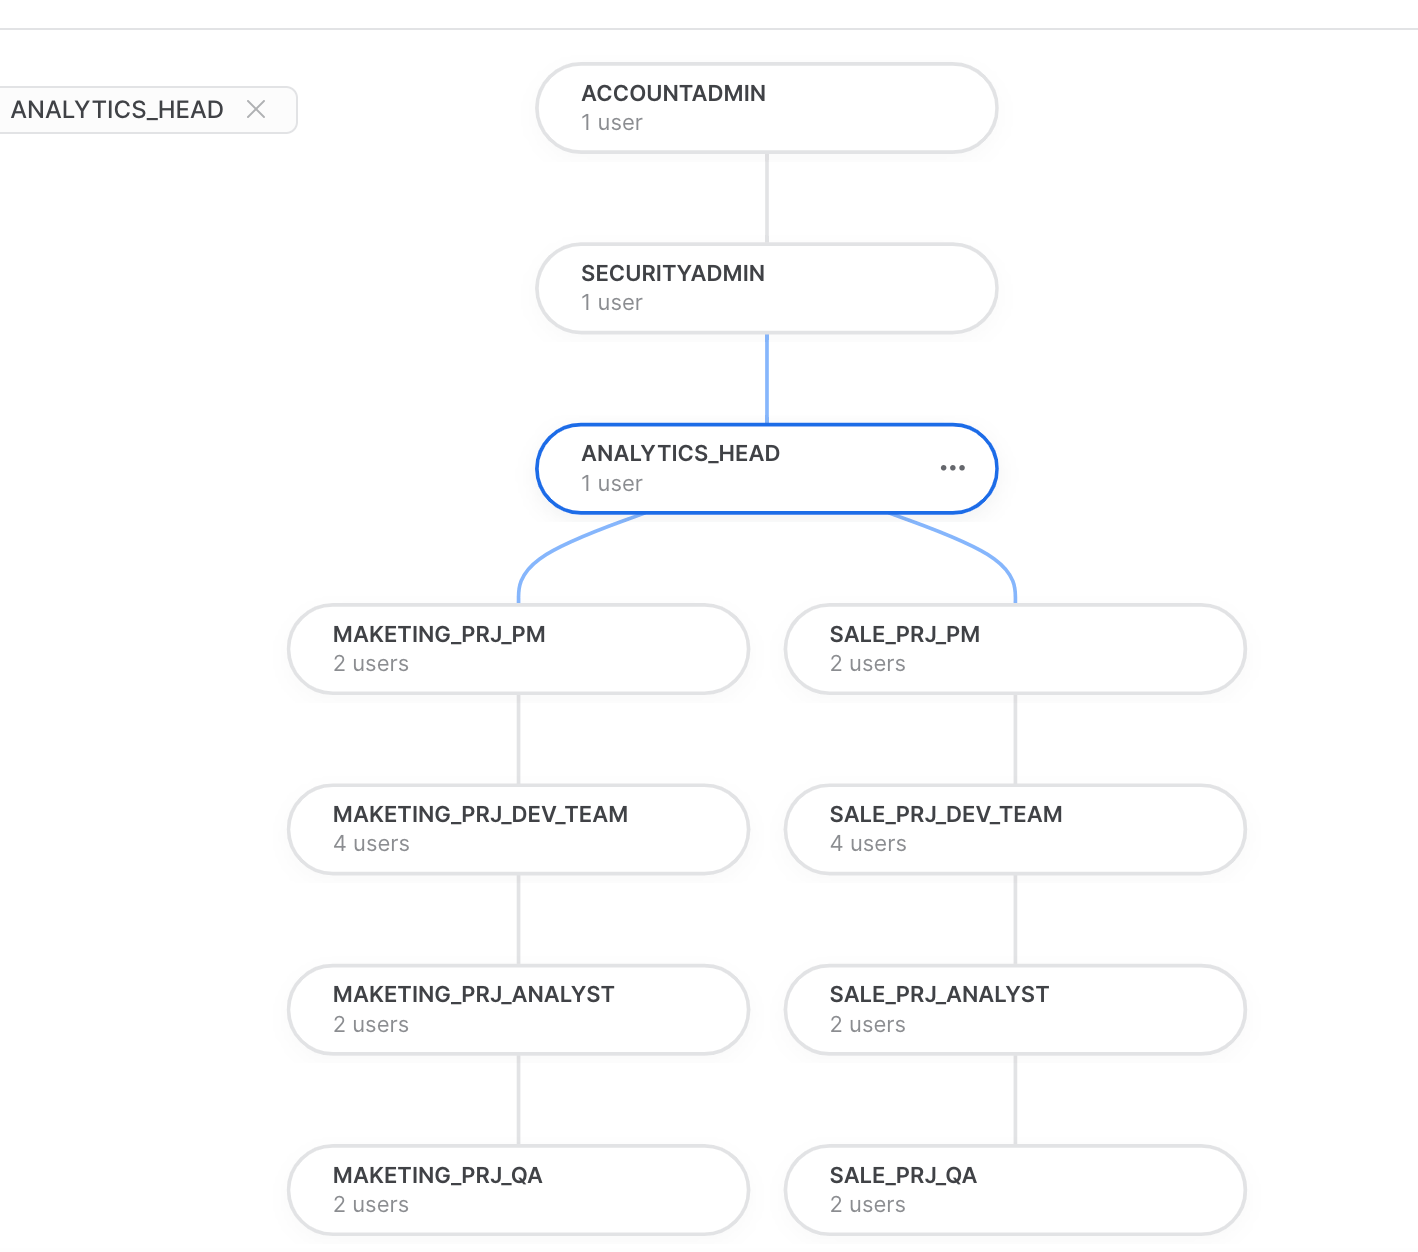Open the SALE_PRJ_DEV_TEAM role node

pos(1015,829)
